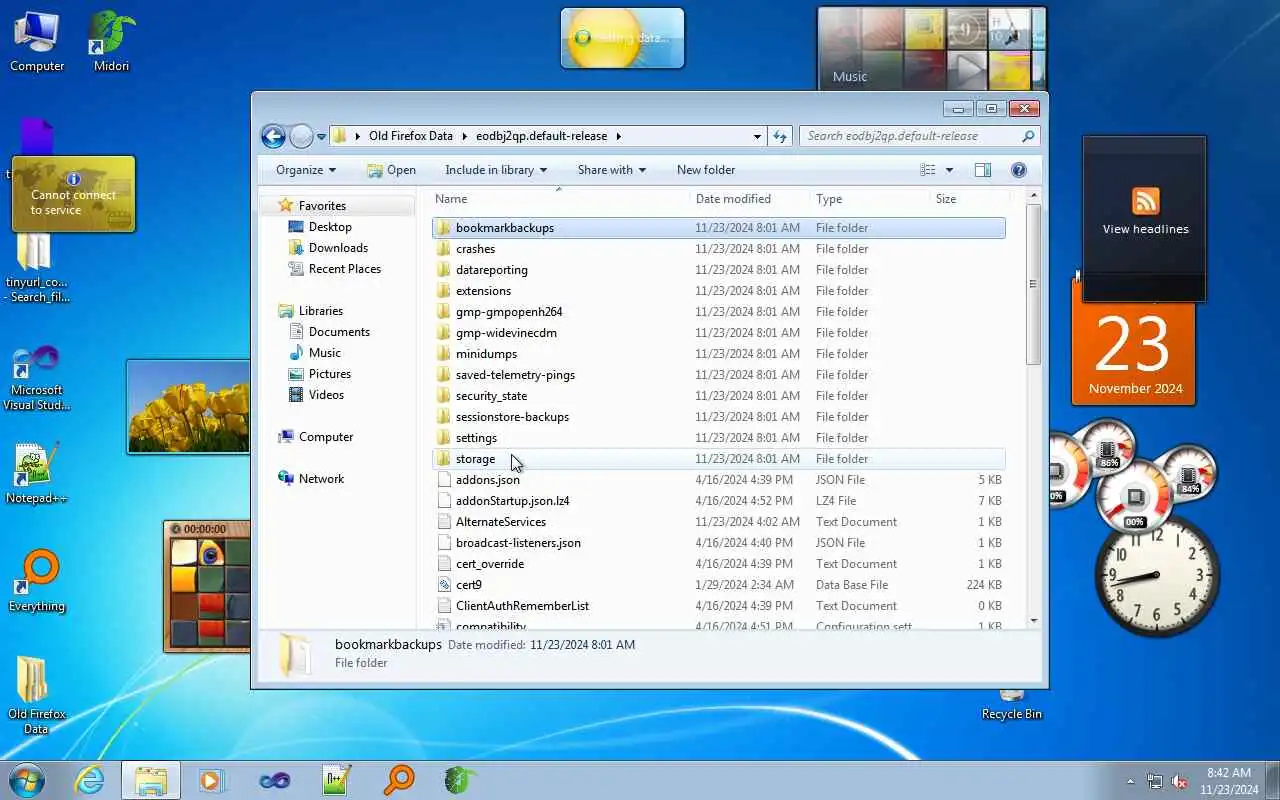Open recent pages dropdown beside Forward arrow

coord(321,136)
